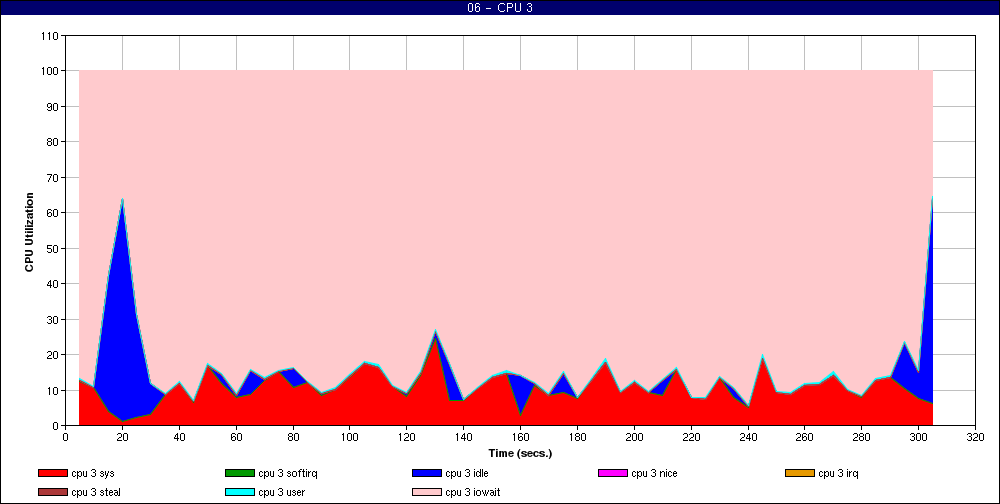Click the blue cpu 3 idle legend swatch
1000x504 pixels.
426,473
